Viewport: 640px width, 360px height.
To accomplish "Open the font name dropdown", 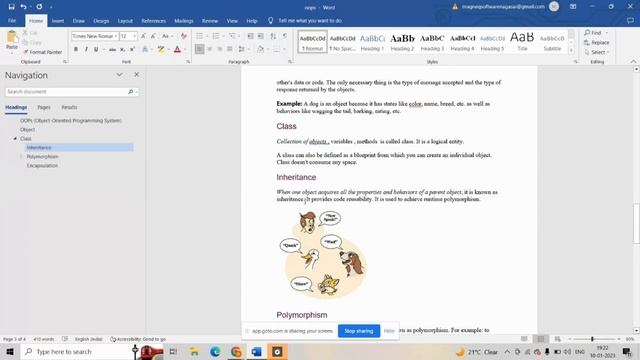I will tap(116, 36).
